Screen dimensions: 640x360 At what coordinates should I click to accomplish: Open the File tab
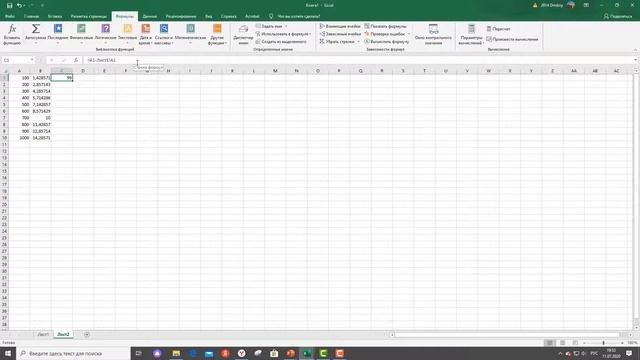click(x=10, y=16)
